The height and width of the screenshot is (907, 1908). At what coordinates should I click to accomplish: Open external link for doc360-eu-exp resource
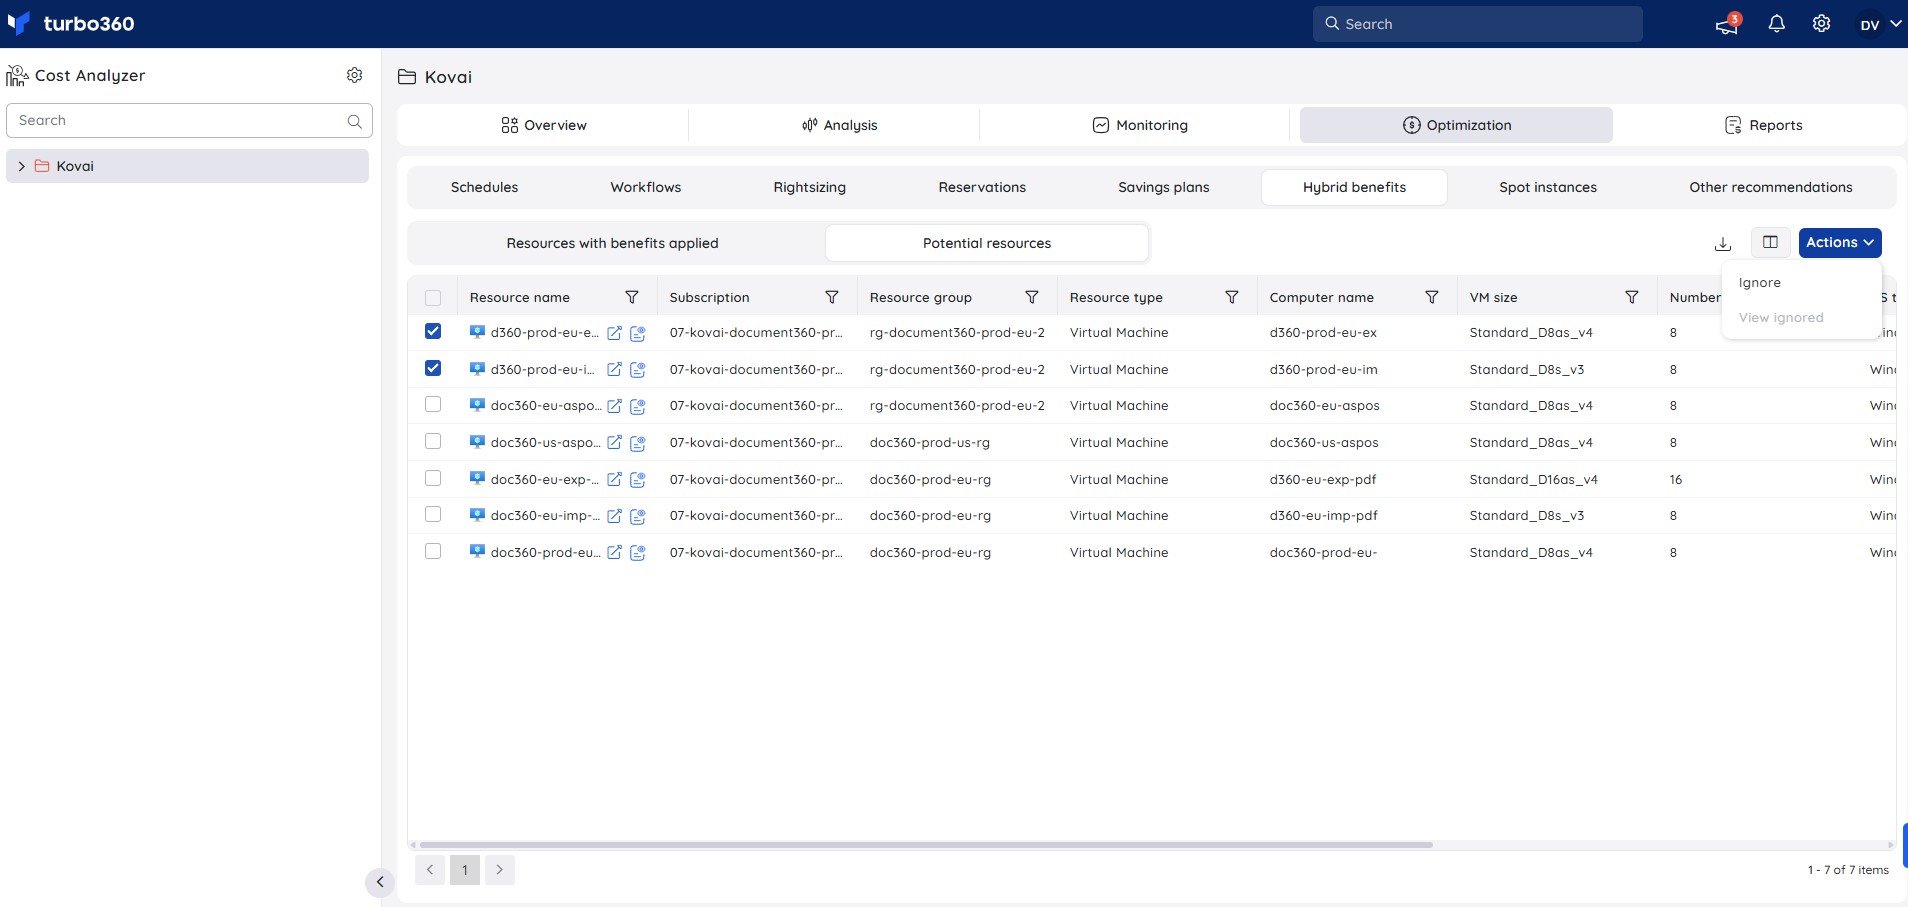click(x=614, y=480)
